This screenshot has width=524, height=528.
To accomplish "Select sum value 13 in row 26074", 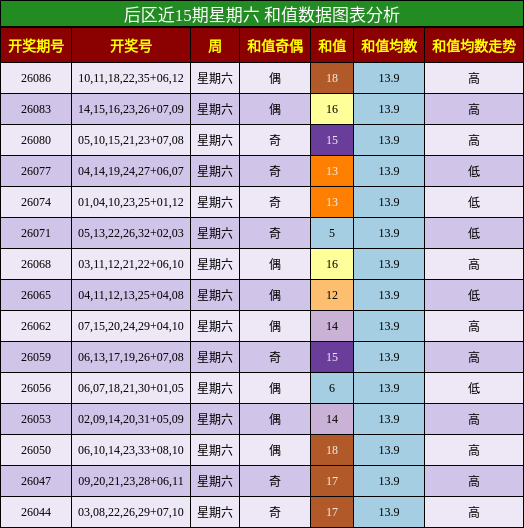I will pos(332,202).
